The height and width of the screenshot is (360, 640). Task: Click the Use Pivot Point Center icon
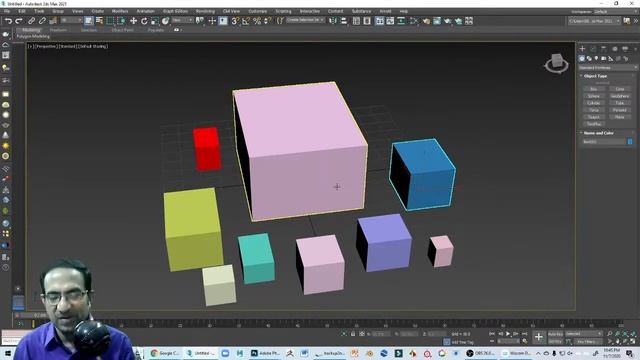click(200, 21)
